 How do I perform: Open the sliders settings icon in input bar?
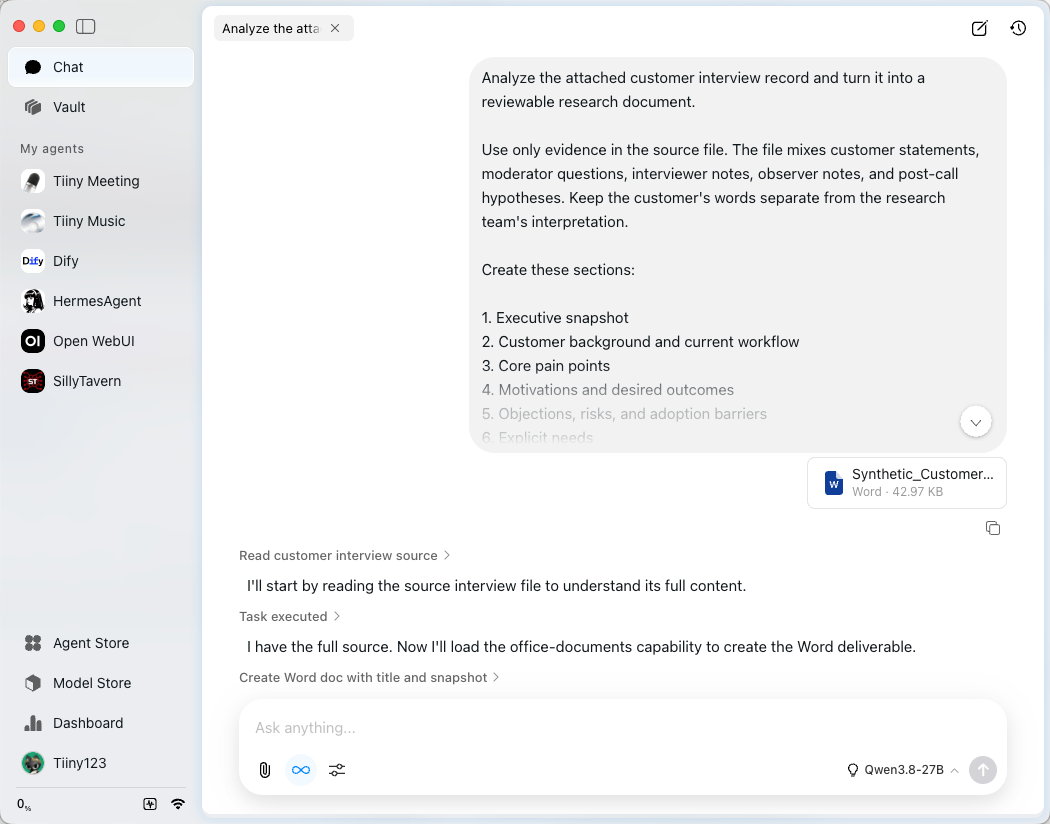[x=337, y=770]
